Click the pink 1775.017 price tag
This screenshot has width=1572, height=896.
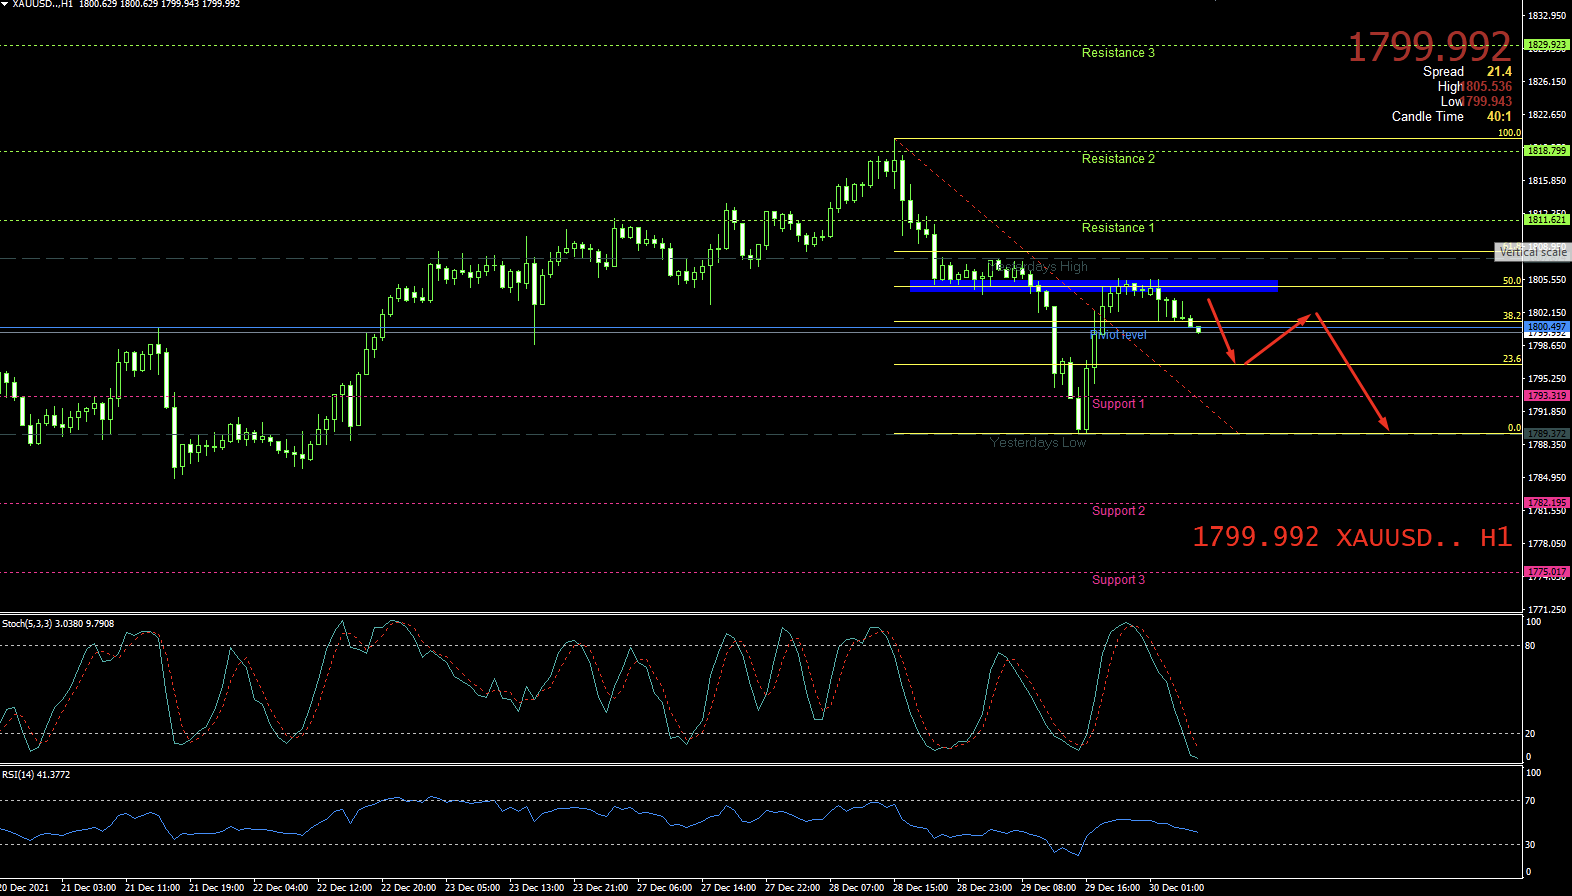[1546, 572]
